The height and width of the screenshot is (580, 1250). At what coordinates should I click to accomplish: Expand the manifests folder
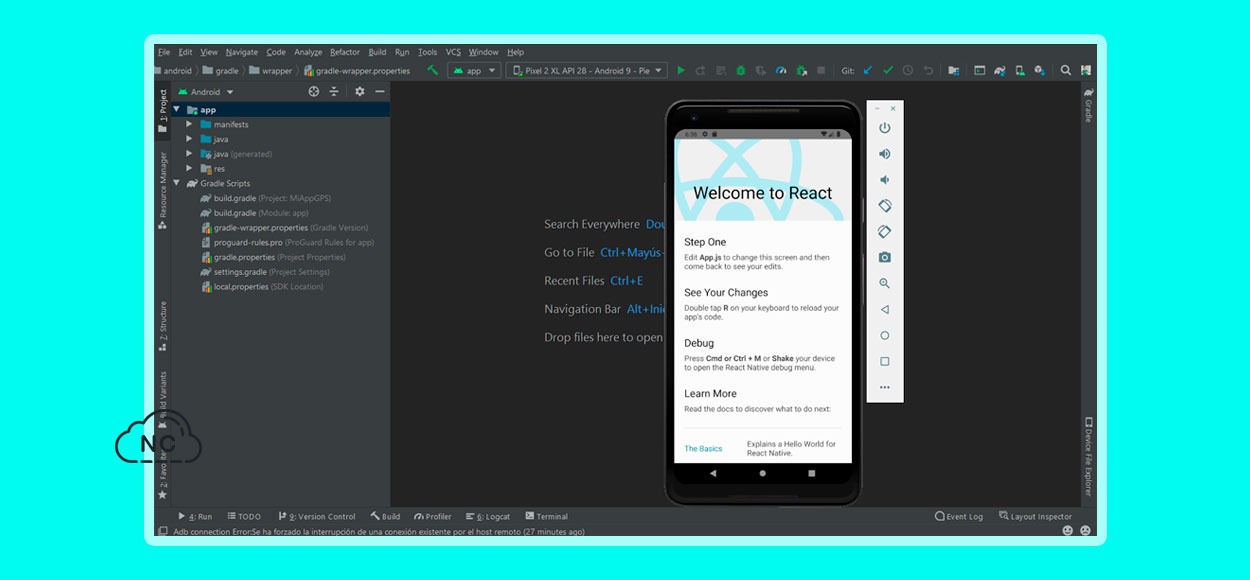coord(190,124)
